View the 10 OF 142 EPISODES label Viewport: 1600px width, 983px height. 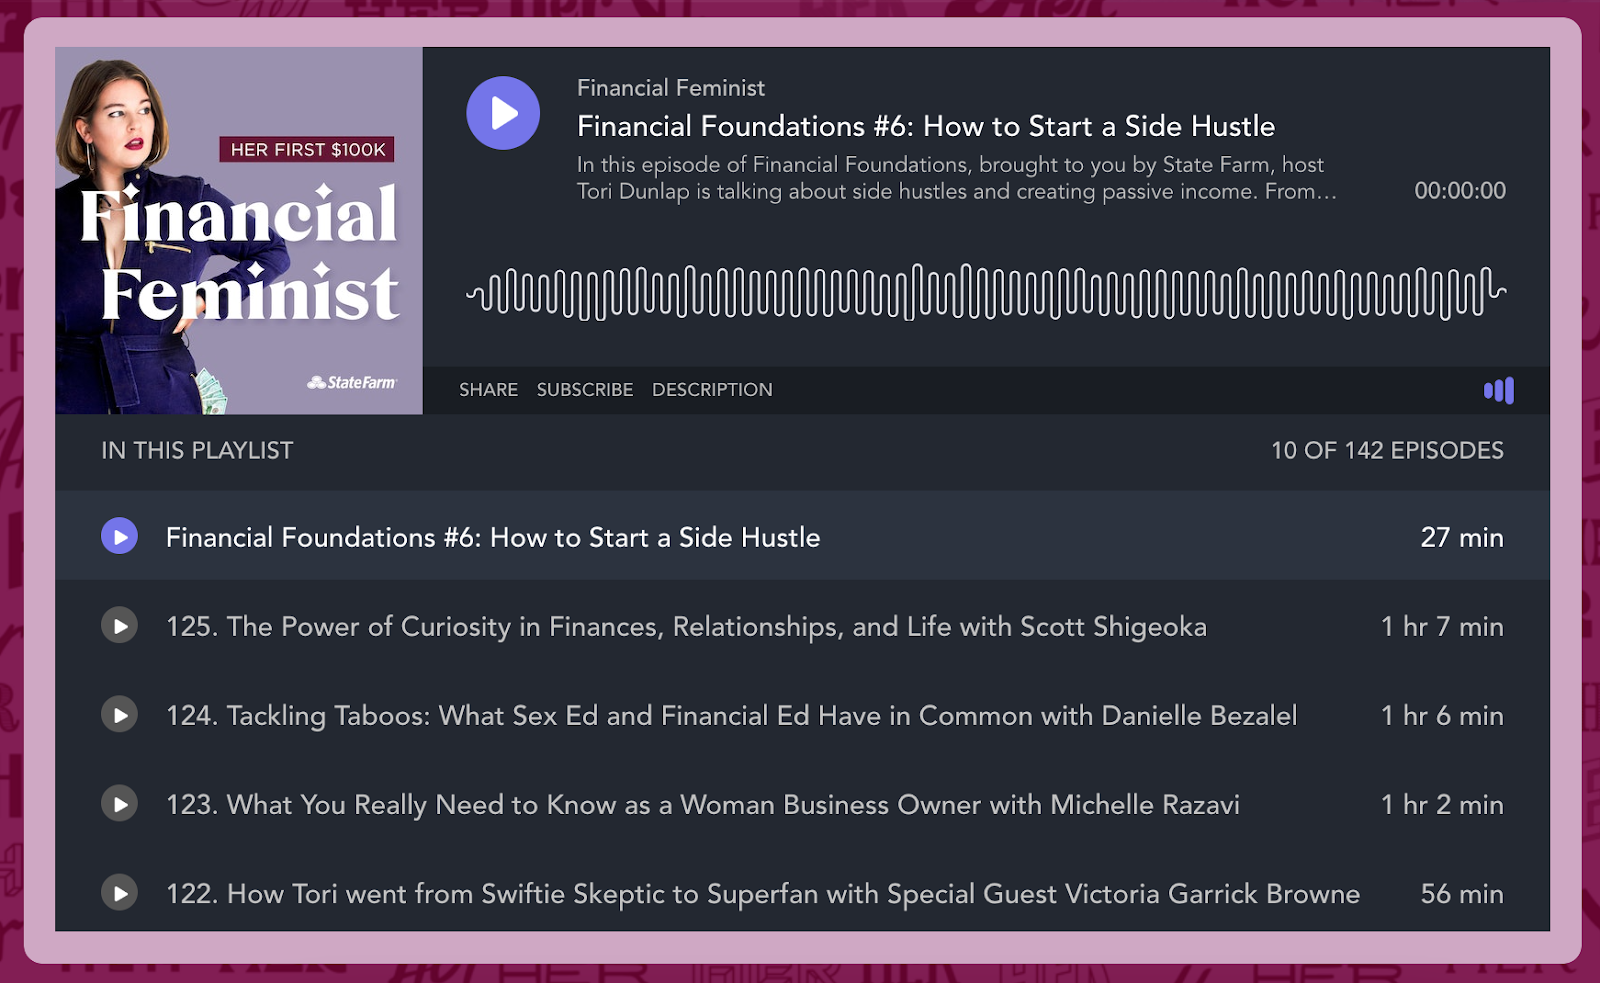[1385, 450]
